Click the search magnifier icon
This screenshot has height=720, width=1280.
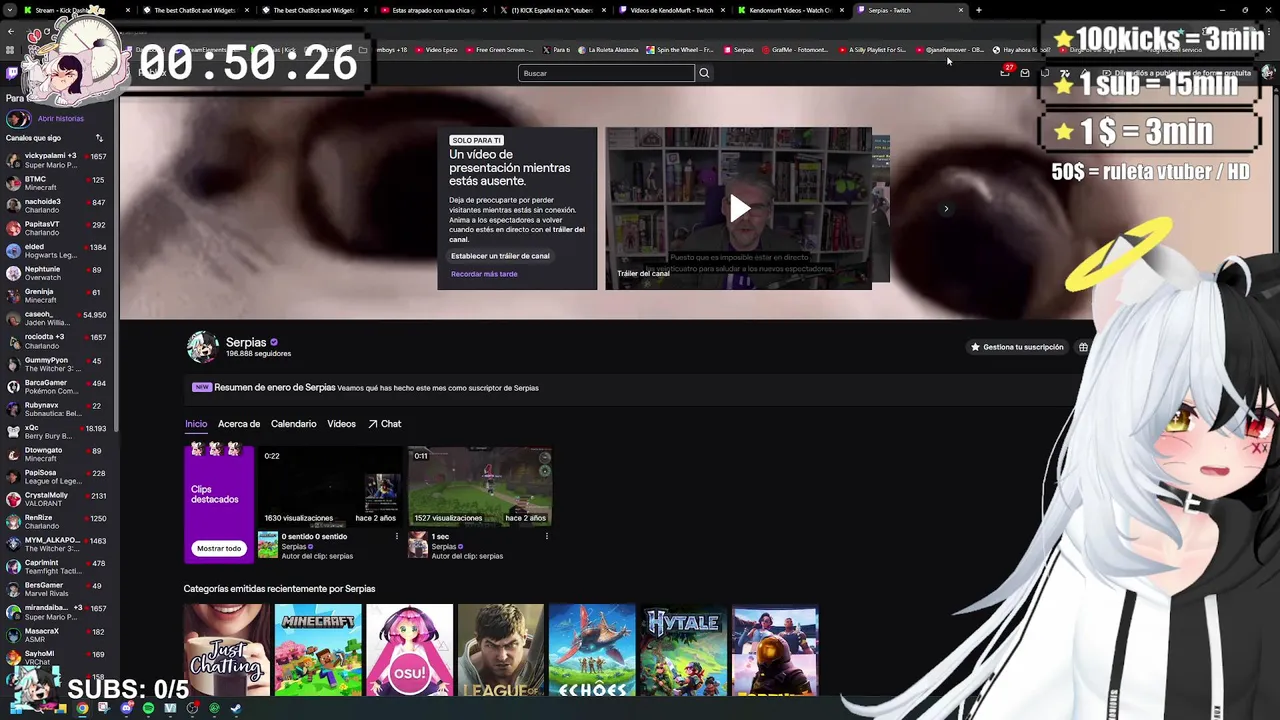pos(704,73)
